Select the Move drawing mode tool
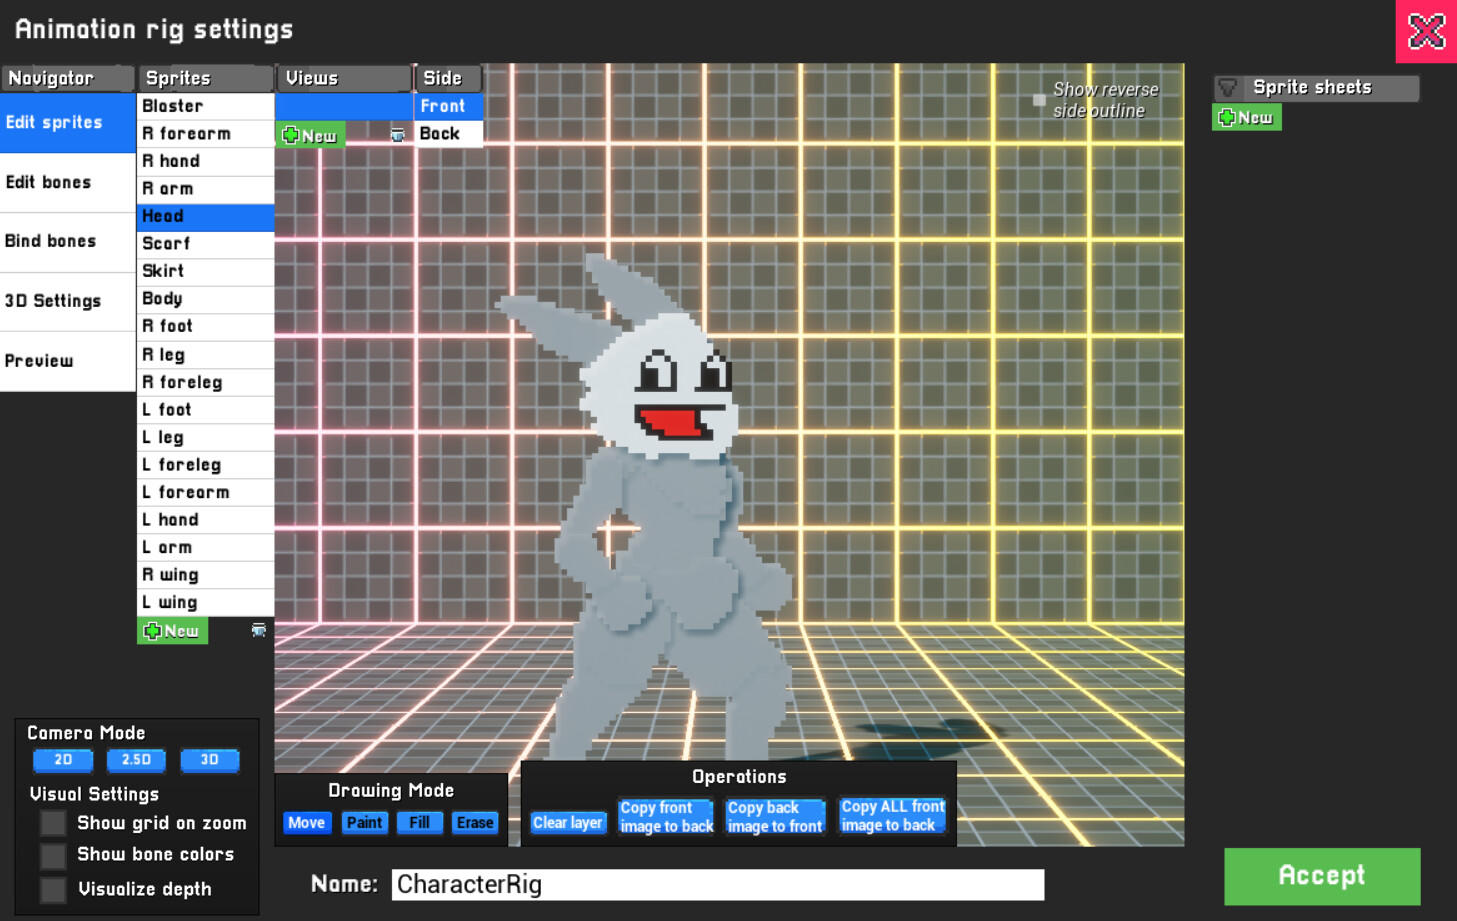This screenshot has width=1457, height=921. pos(307,822)
